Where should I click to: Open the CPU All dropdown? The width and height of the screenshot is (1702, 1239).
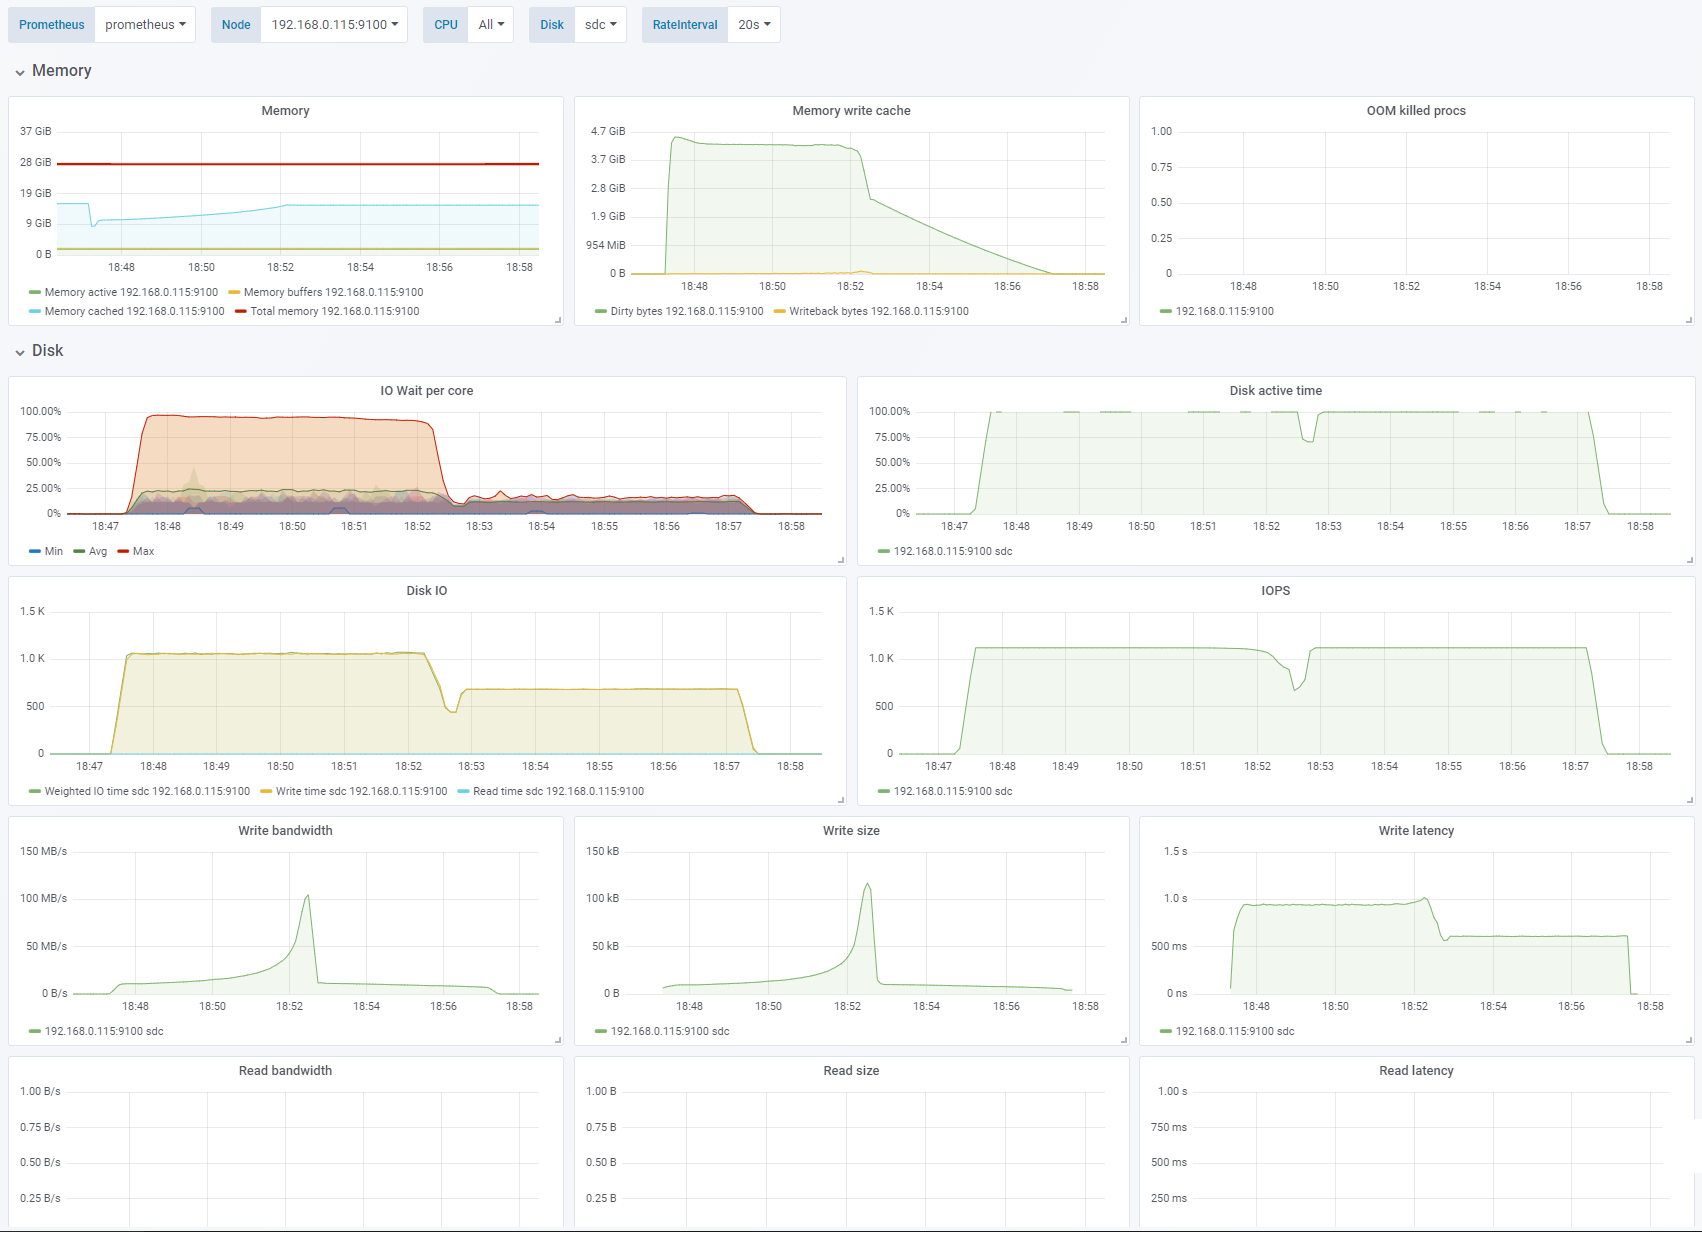[x=490, y=25]
